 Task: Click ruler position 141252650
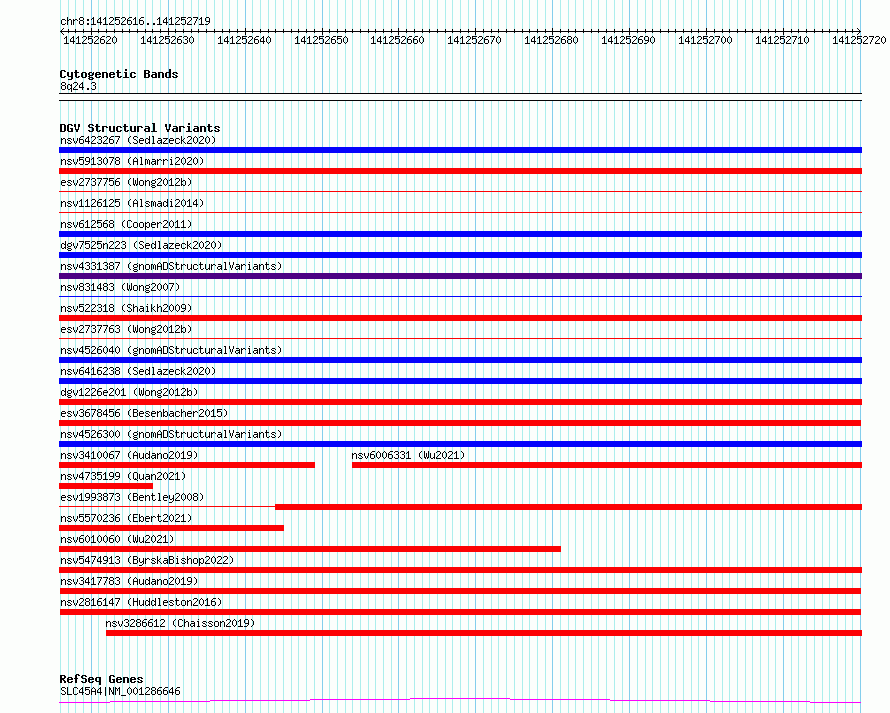click(x=321, y=40)
